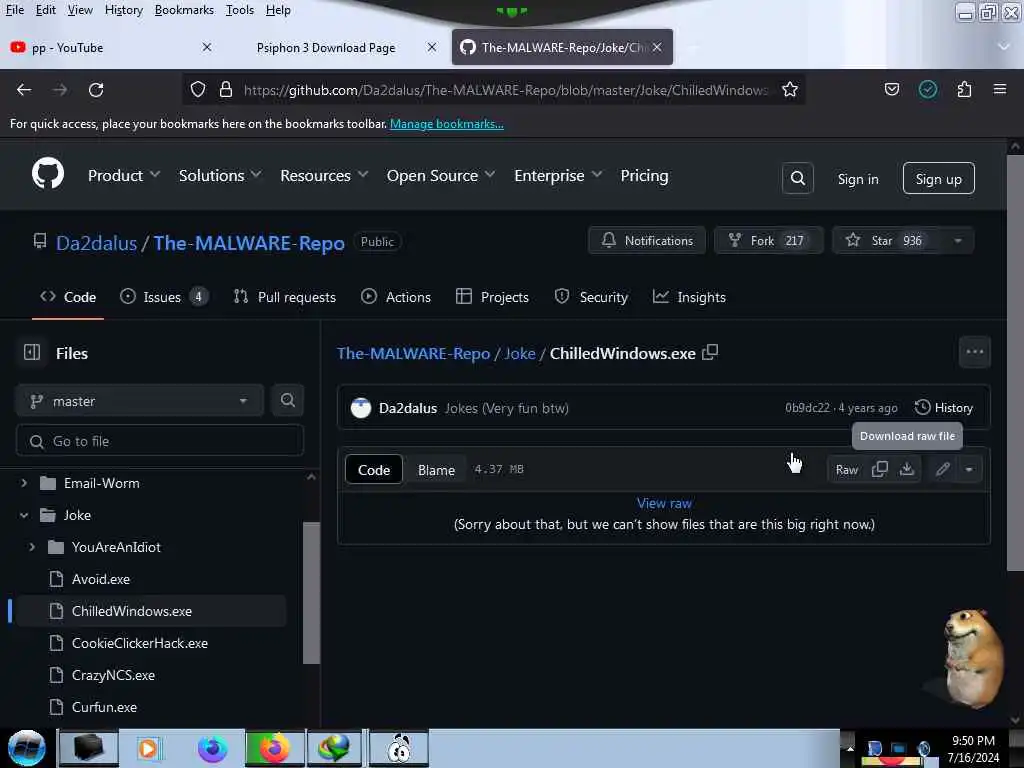Screen dimensions: 1024x768
Task: Open the Star lists dropdown arrow
Action: (x=957, y=240)
